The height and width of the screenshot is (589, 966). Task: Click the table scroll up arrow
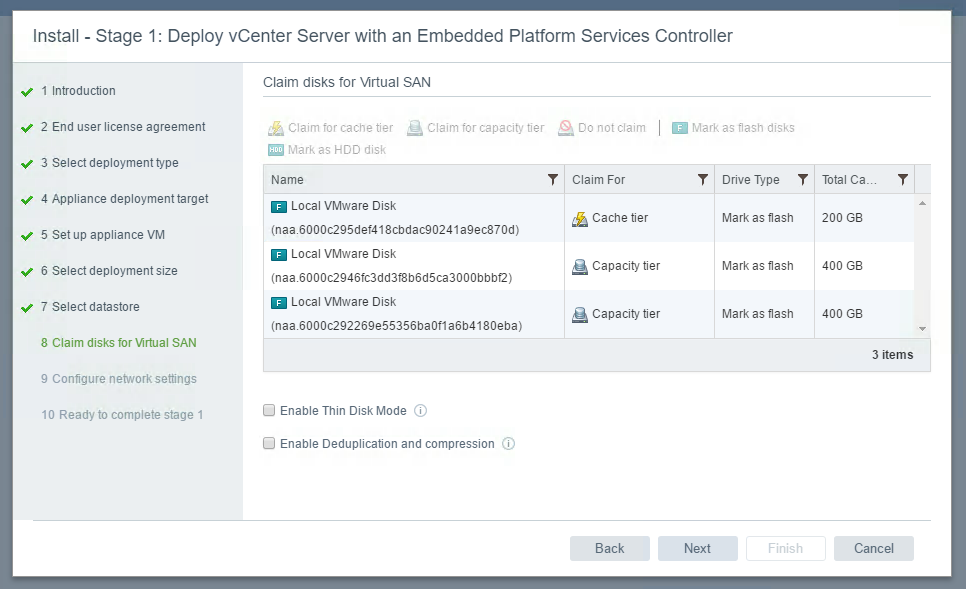922,203
